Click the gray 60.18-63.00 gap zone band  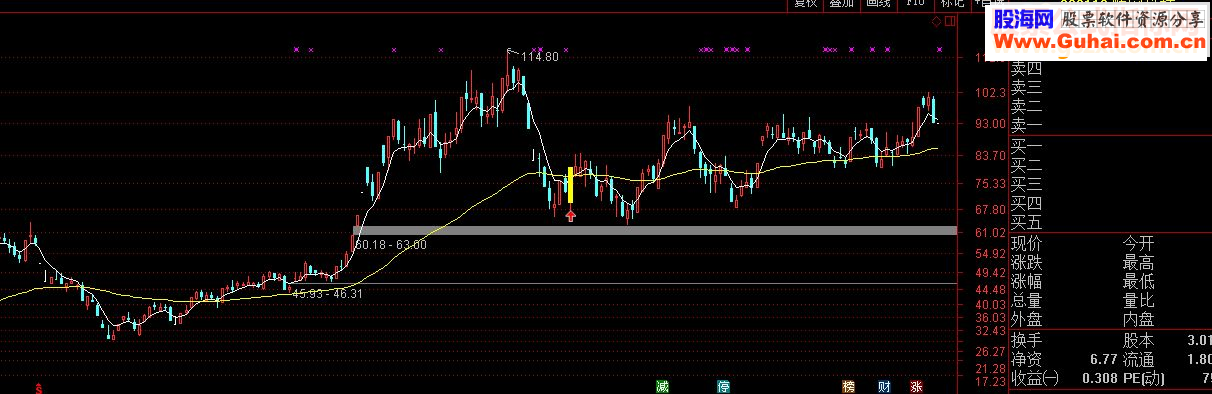click(655, 231)
